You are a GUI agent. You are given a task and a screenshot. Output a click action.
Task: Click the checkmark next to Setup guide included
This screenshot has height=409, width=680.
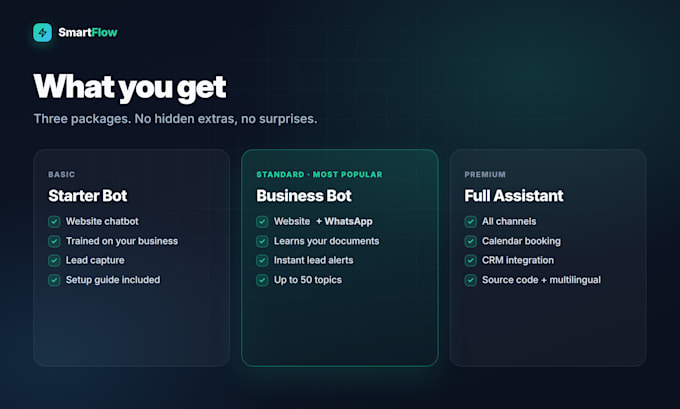[x=54, y=280]
